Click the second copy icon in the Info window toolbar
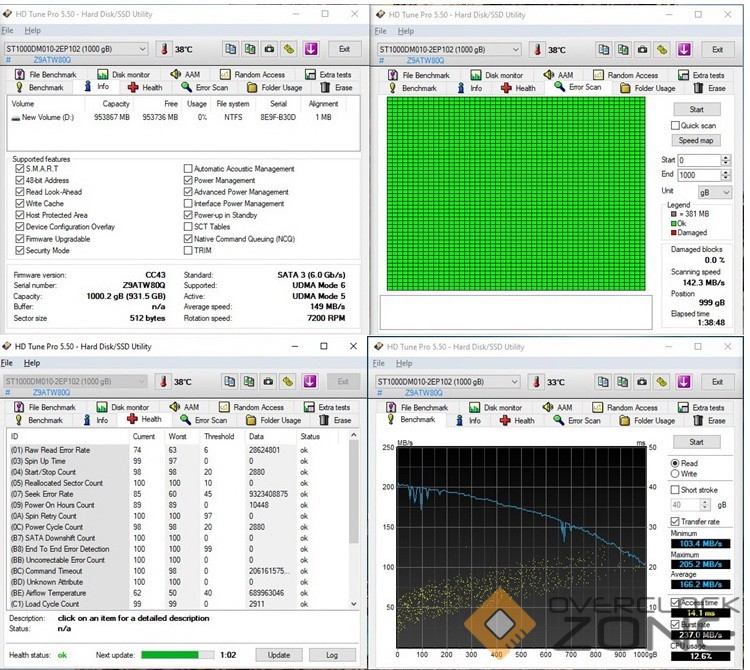The height and width of the screenshot is (670, 750). coord(249,49)
